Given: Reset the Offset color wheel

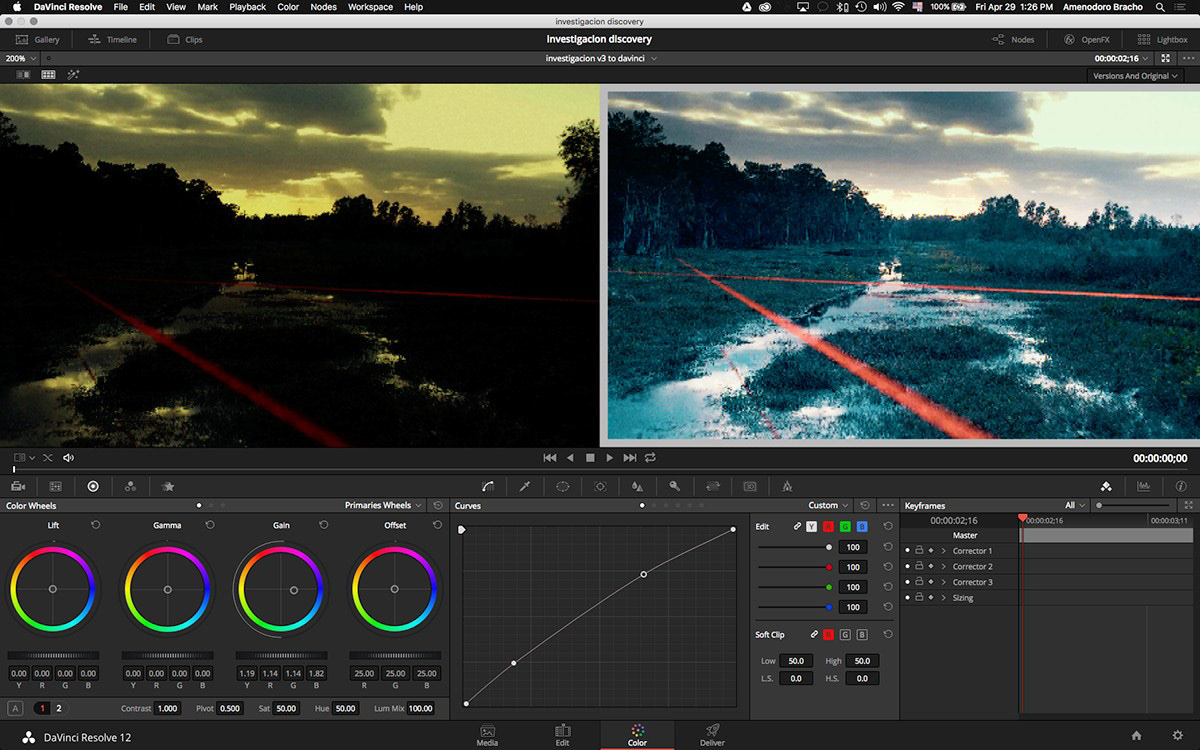Looking at the screenshot, I should coord(437,524).
